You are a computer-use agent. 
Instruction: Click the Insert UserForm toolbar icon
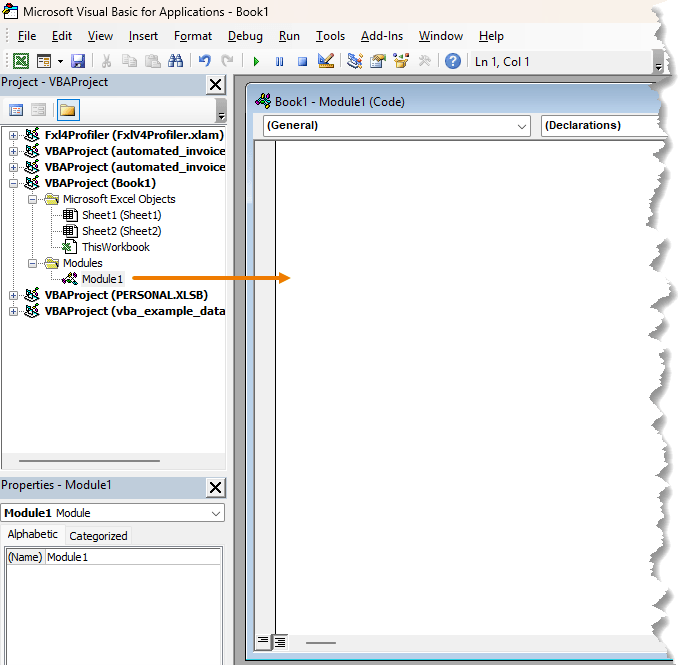tap(44, 61)
